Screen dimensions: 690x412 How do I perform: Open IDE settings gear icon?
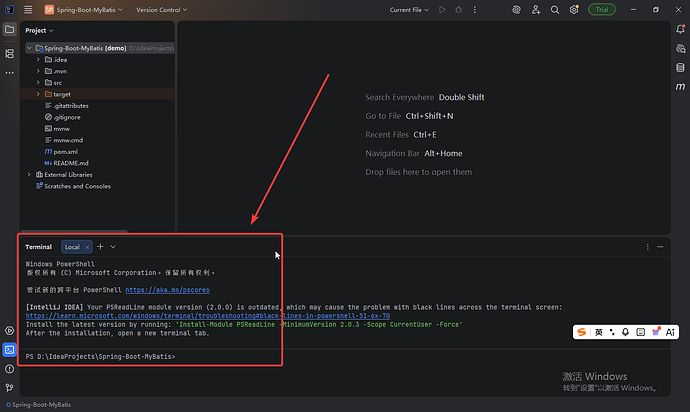point(574,10)
